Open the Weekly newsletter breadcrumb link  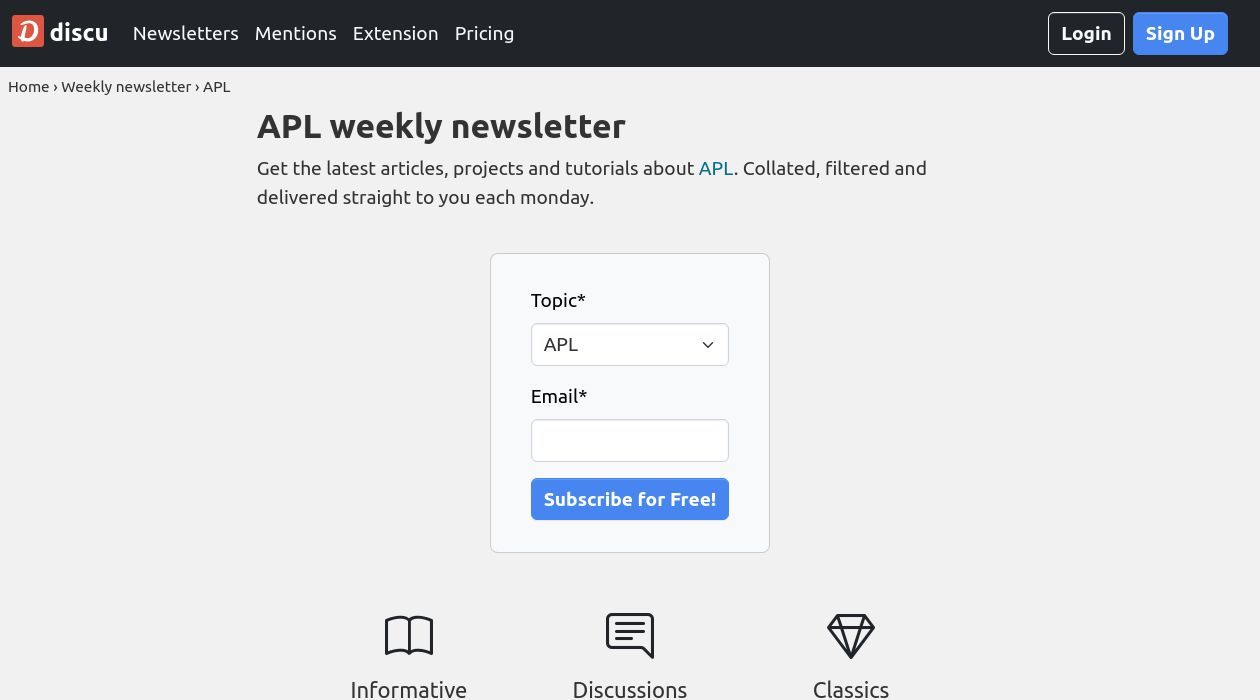[126, 87]
